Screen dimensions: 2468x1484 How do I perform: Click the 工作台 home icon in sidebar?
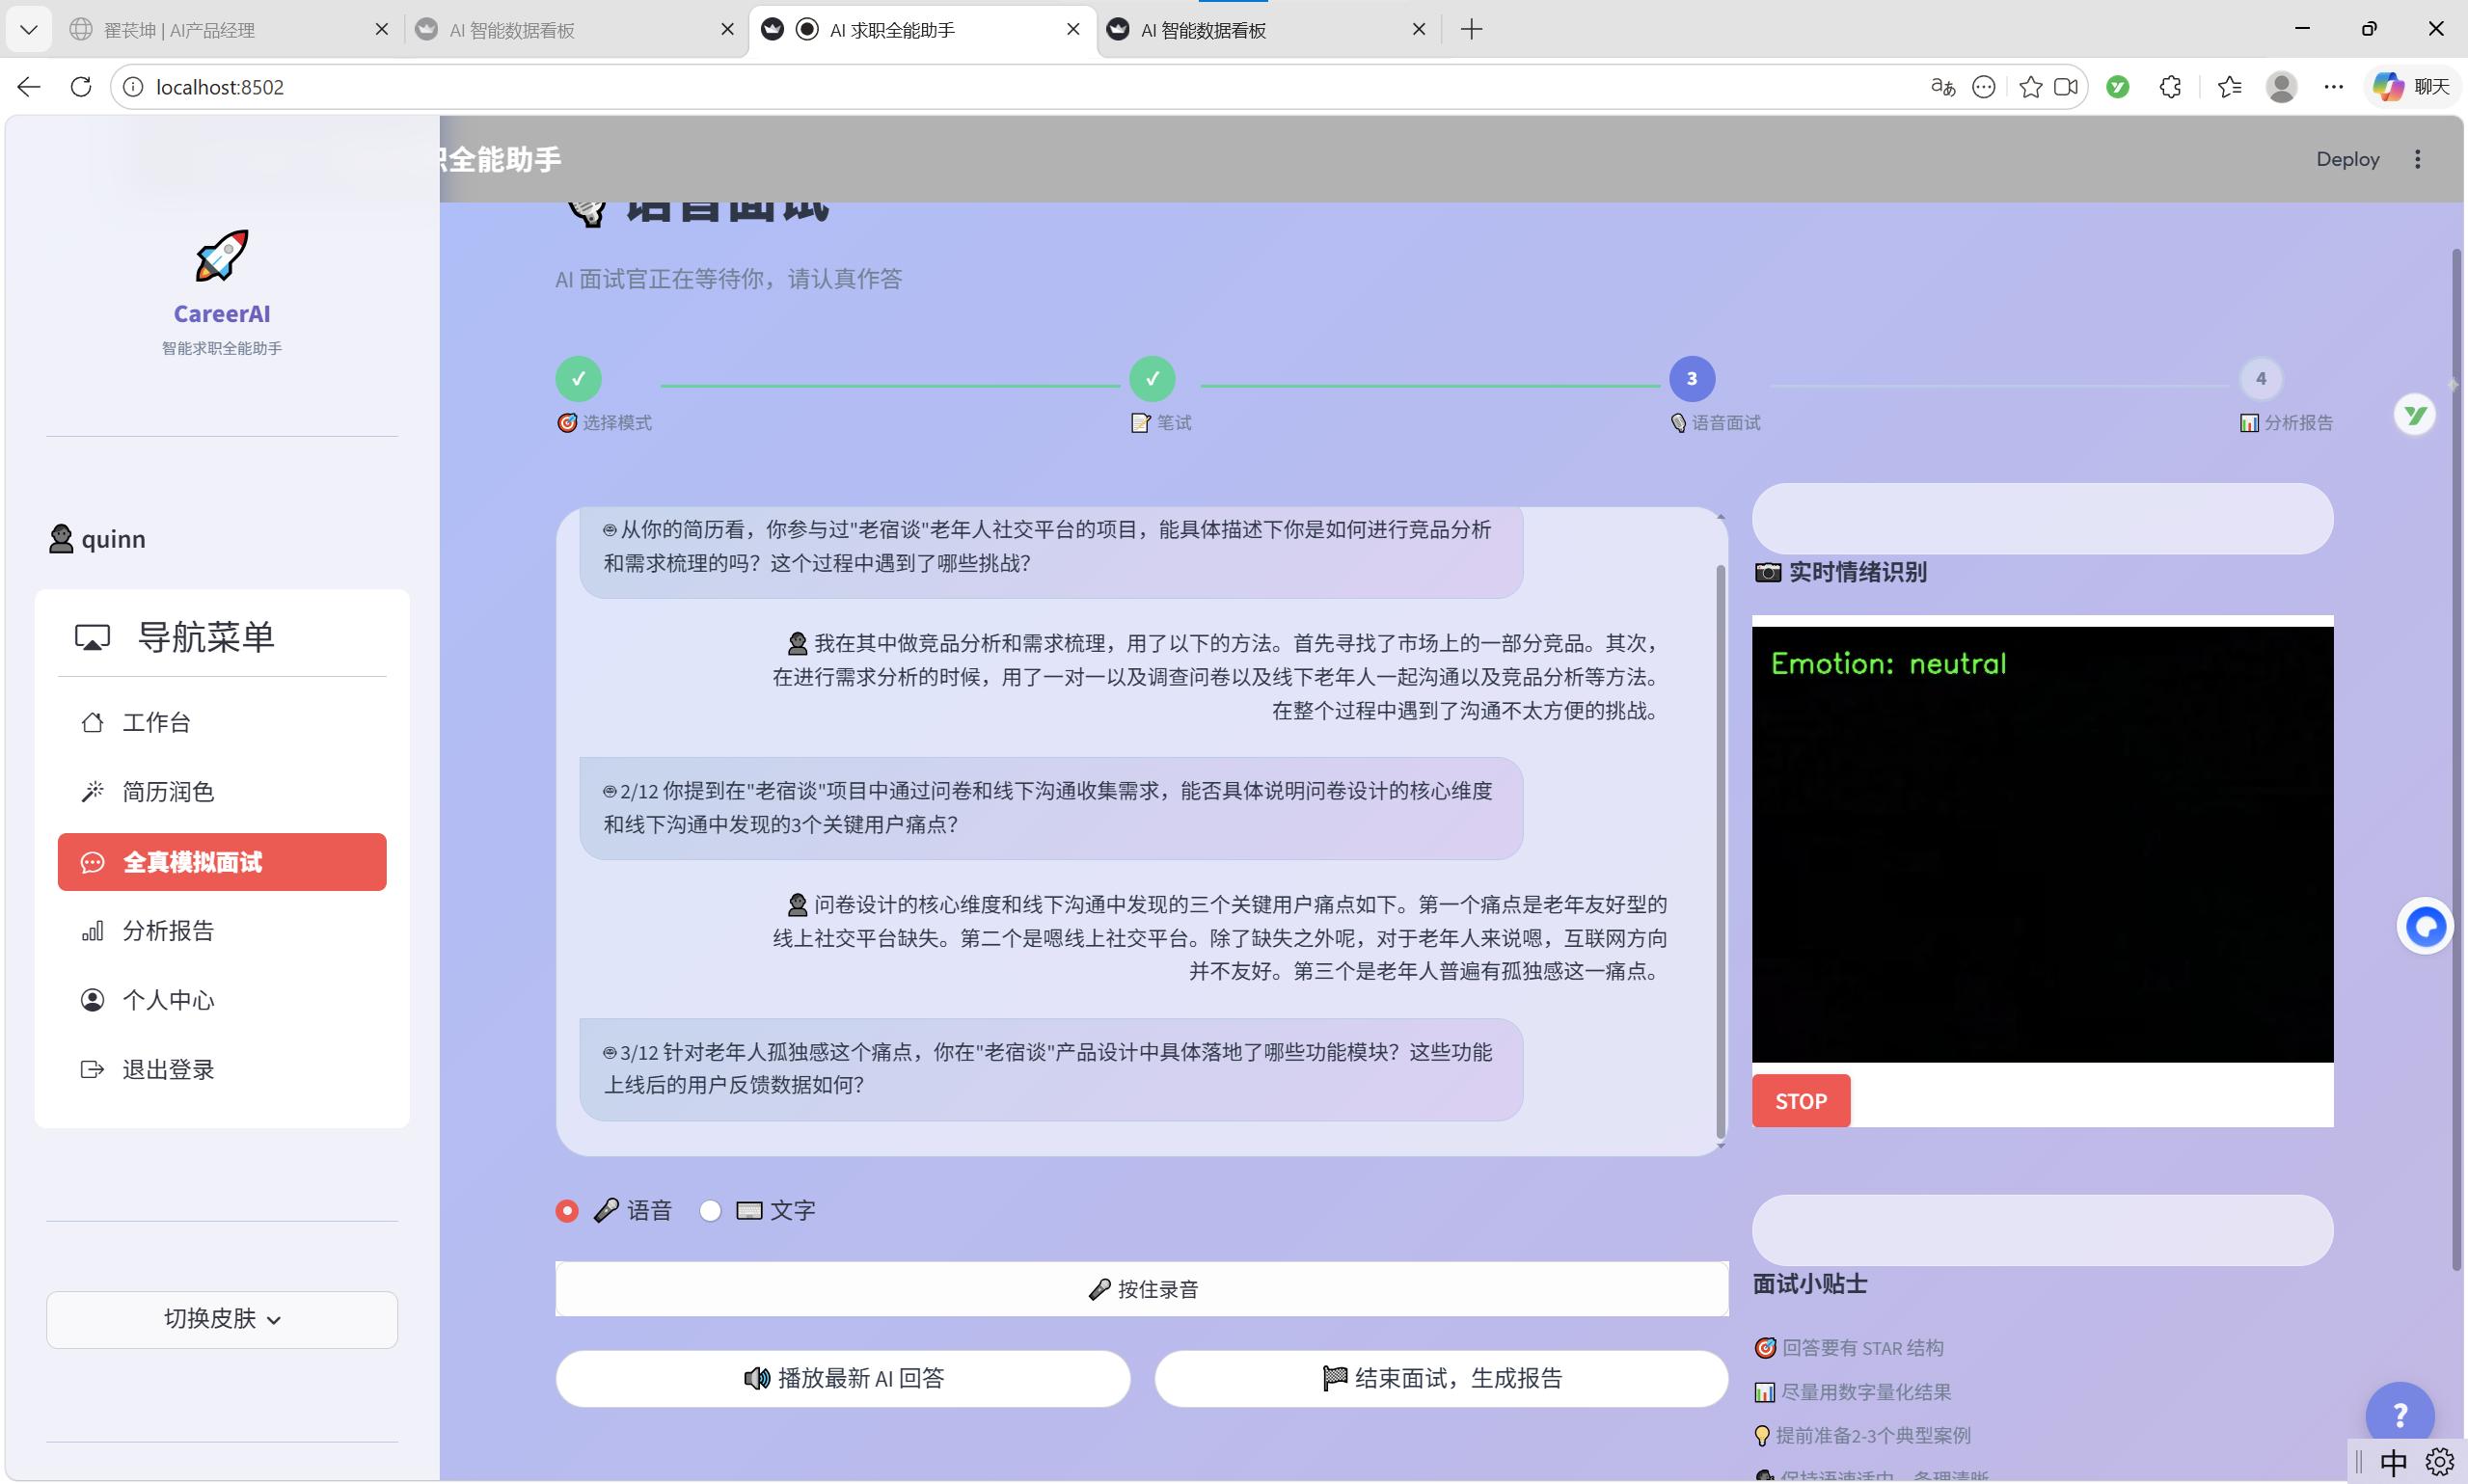[x=93, y=722]
